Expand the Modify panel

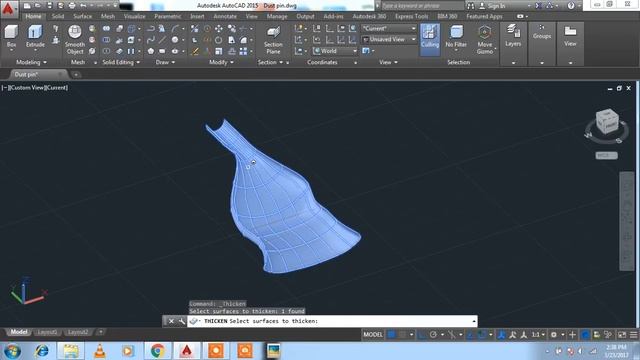point(221,62)
